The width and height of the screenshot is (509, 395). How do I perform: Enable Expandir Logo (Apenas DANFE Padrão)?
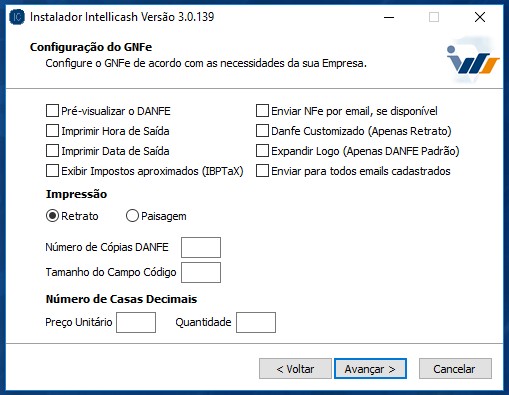point(262,151)
